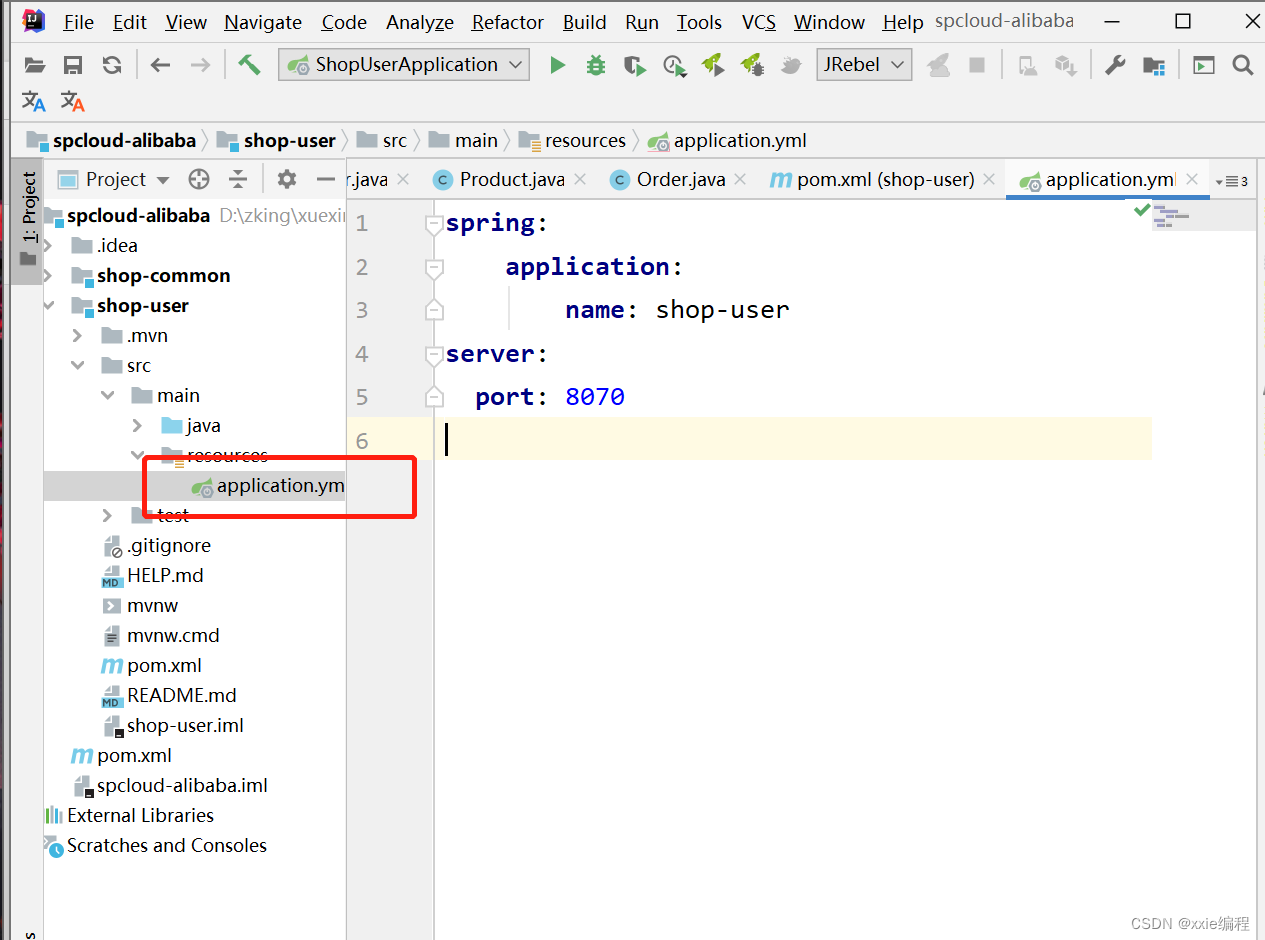Image resolution: width=1265 pixels, height=940 pixels.
Task: Click the locate target crosshair icon in Project panel
Action: [x=199, y=179]
